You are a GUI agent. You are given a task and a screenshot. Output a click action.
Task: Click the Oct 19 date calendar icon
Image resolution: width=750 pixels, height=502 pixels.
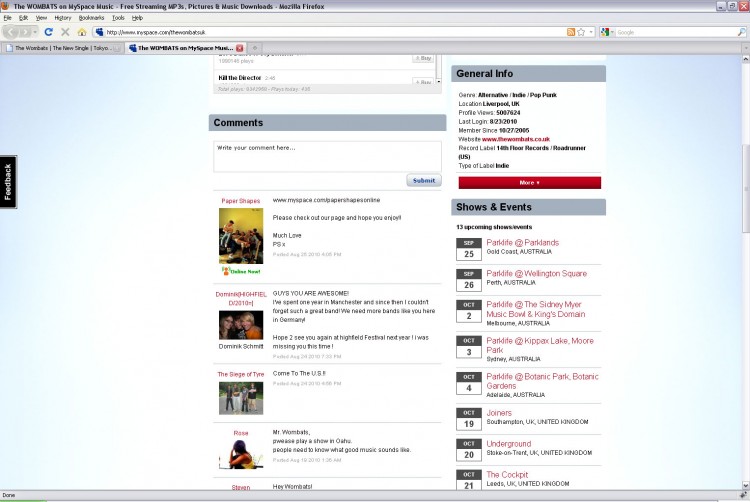click(x=469, y=419)
